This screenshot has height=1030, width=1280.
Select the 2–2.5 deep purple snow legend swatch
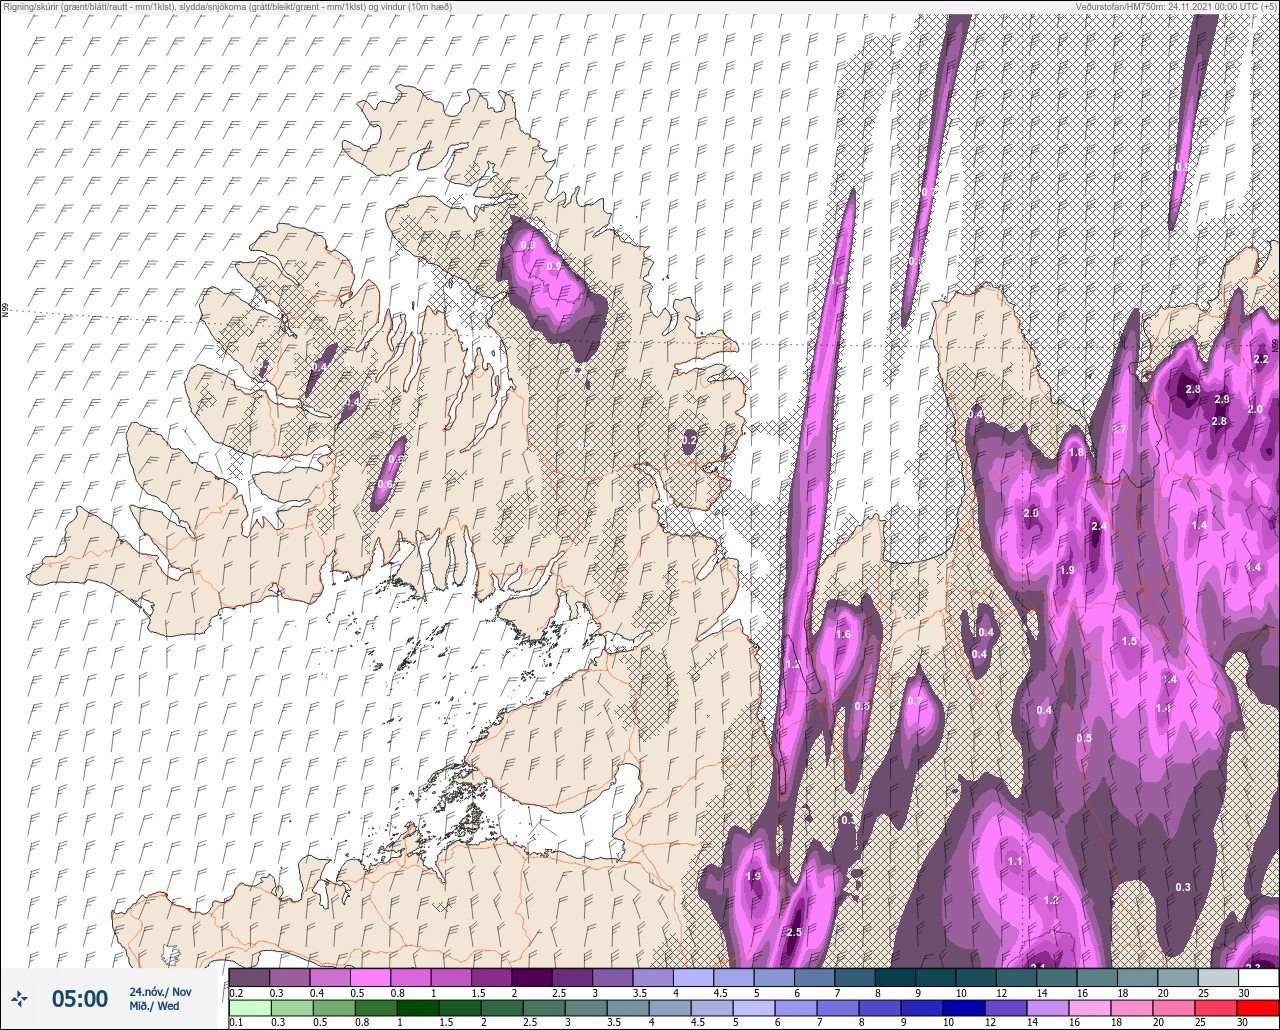point(531,977)
